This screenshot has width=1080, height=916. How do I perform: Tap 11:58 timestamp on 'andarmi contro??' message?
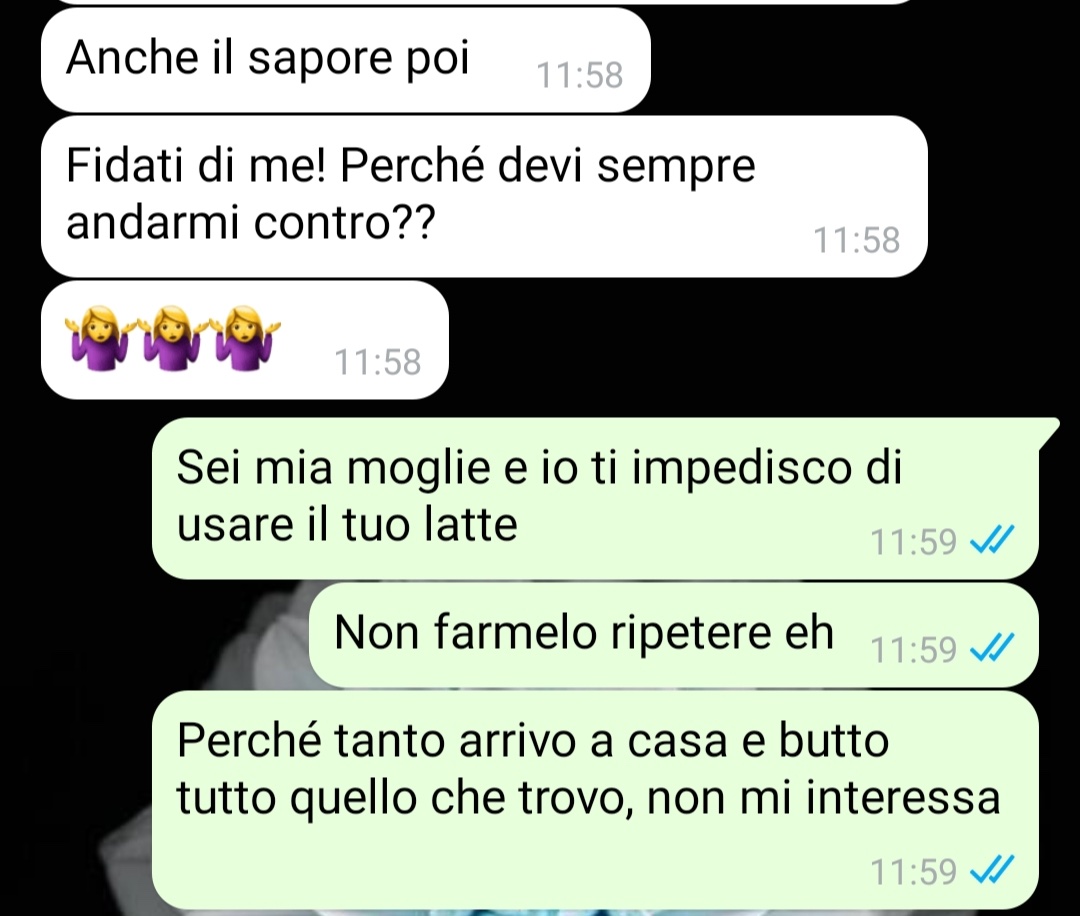(856, 240)
